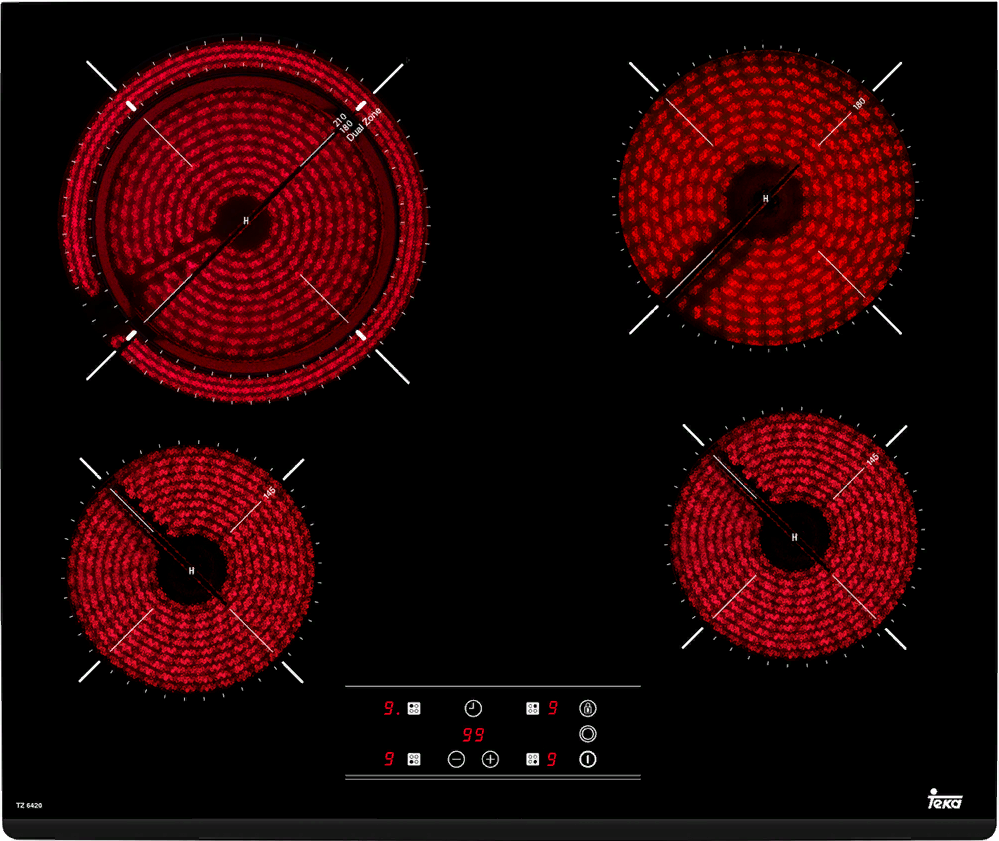Select the rear-right cooking zone icon

pyautogui.click(x=533, y=709)
